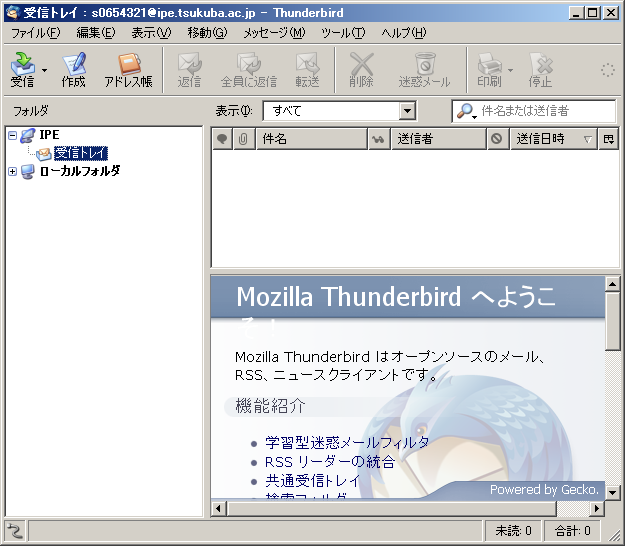The height and width of the screenshot is (546, 625).
Task: Click the preview pane scroll-down arrow
Action: (x=612, y=493)
